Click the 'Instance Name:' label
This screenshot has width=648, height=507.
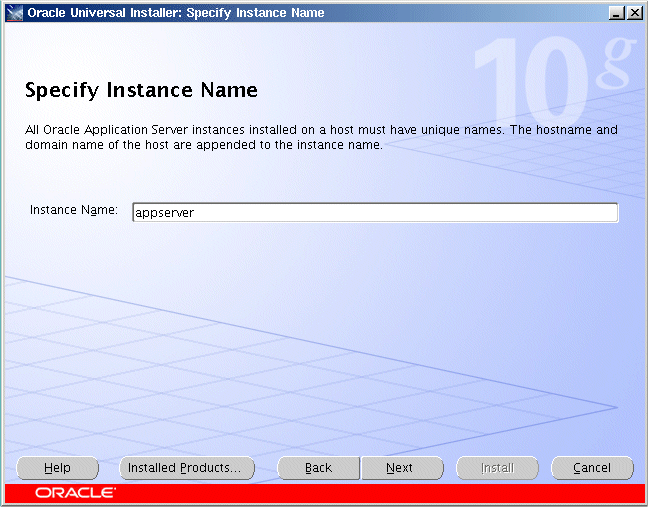(74, 210)
